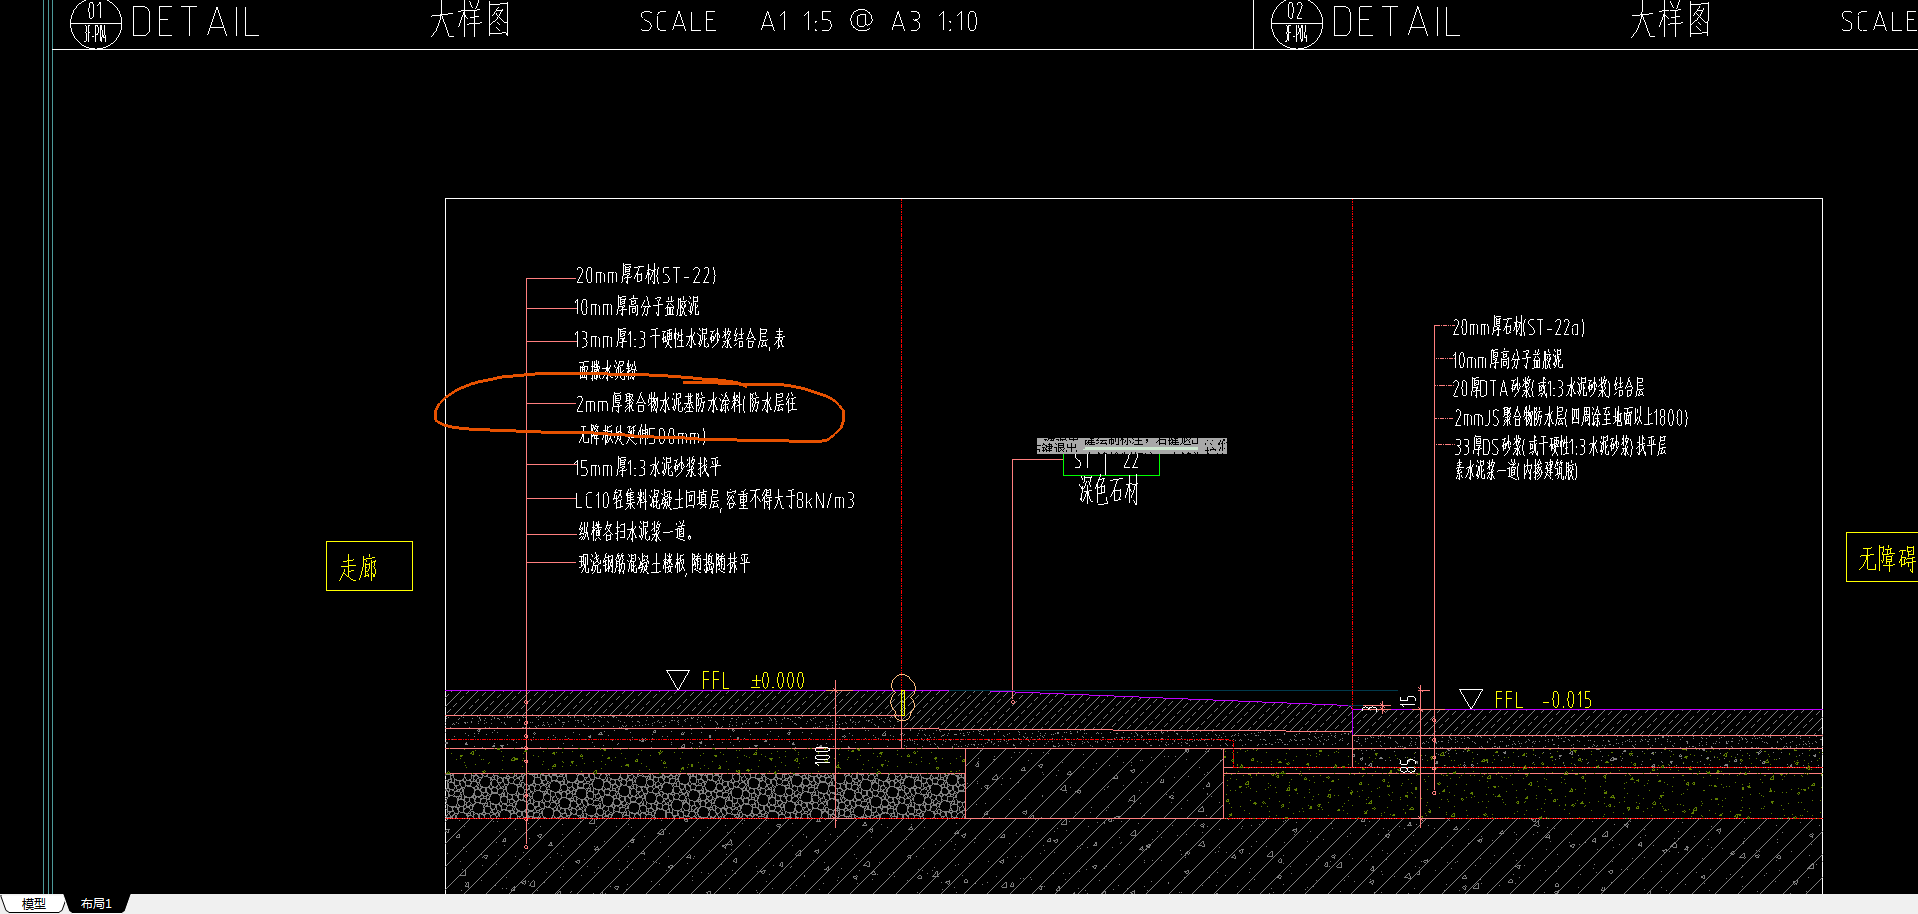Select the 20mm厚石材(ST-22) annotation
The height and width of the screenshot is (914, 1918).
pyautogui.click(x=646, y=275)
